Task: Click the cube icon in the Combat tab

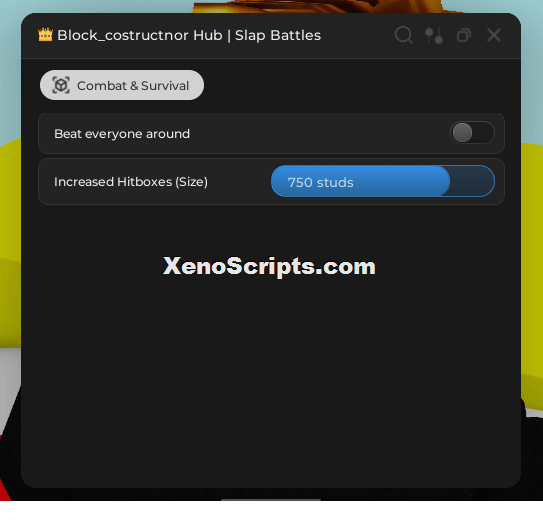Action: tap(61, 85)
